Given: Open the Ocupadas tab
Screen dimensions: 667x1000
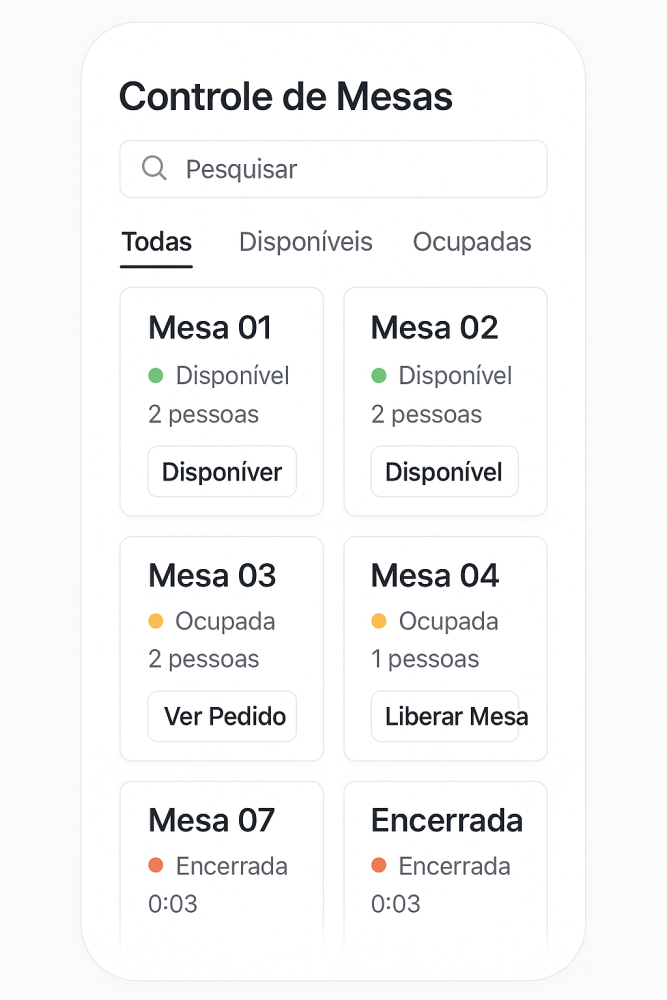Looking at the screenshot, I should (x=472, y=242).
